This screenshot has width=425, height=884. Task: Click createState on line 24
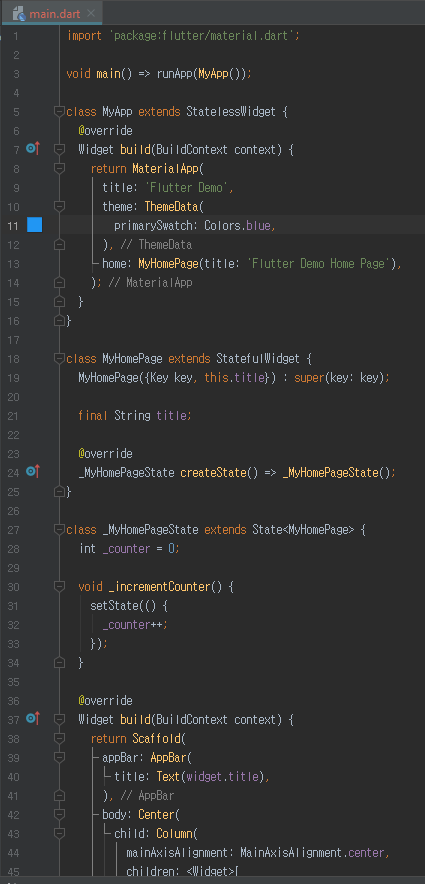213,472
